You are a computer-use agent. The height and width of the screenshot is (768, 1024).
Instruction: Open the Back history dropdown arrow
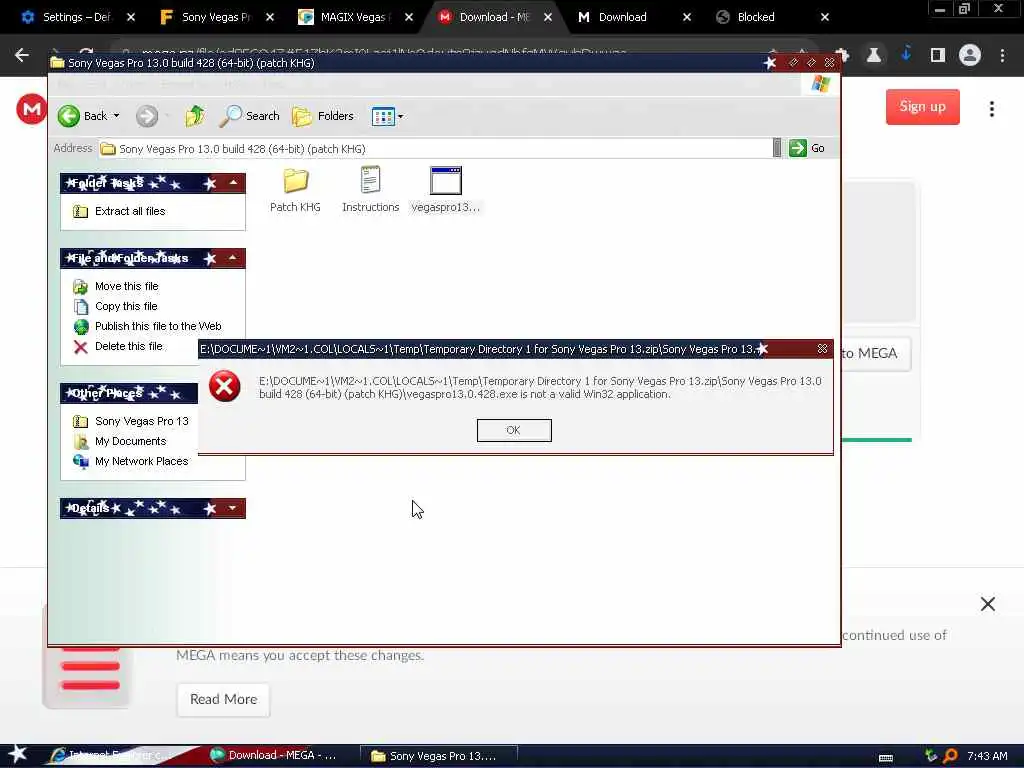point(116,116)
